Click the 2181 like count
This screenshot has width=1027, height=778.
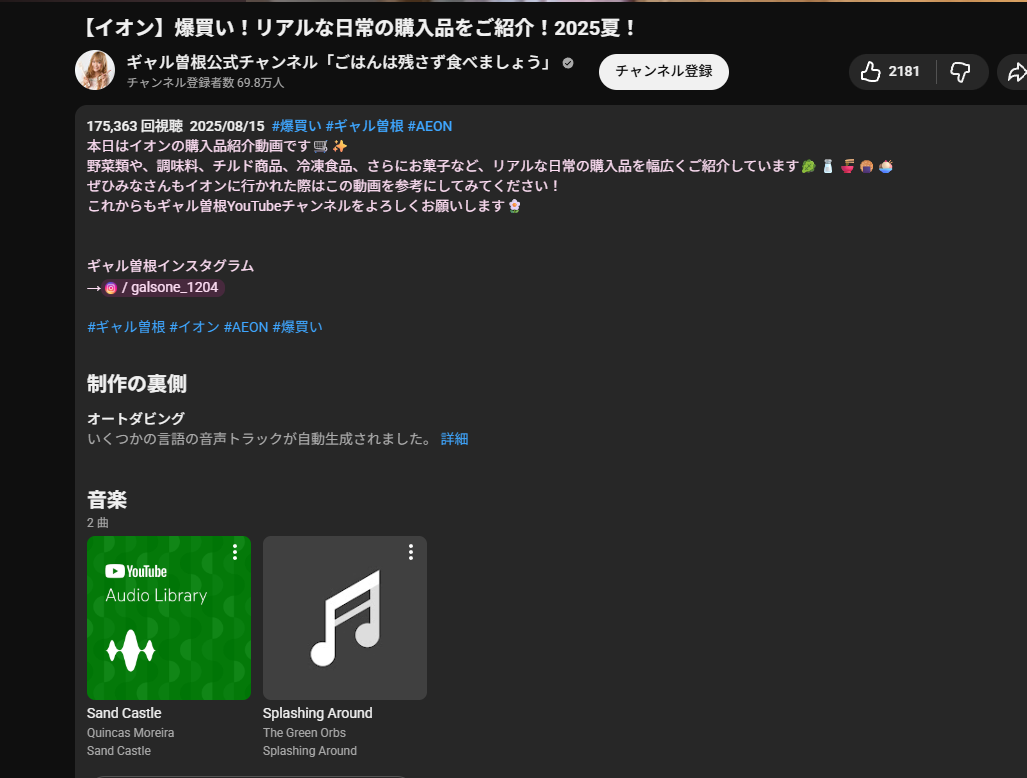pos(904,71)
